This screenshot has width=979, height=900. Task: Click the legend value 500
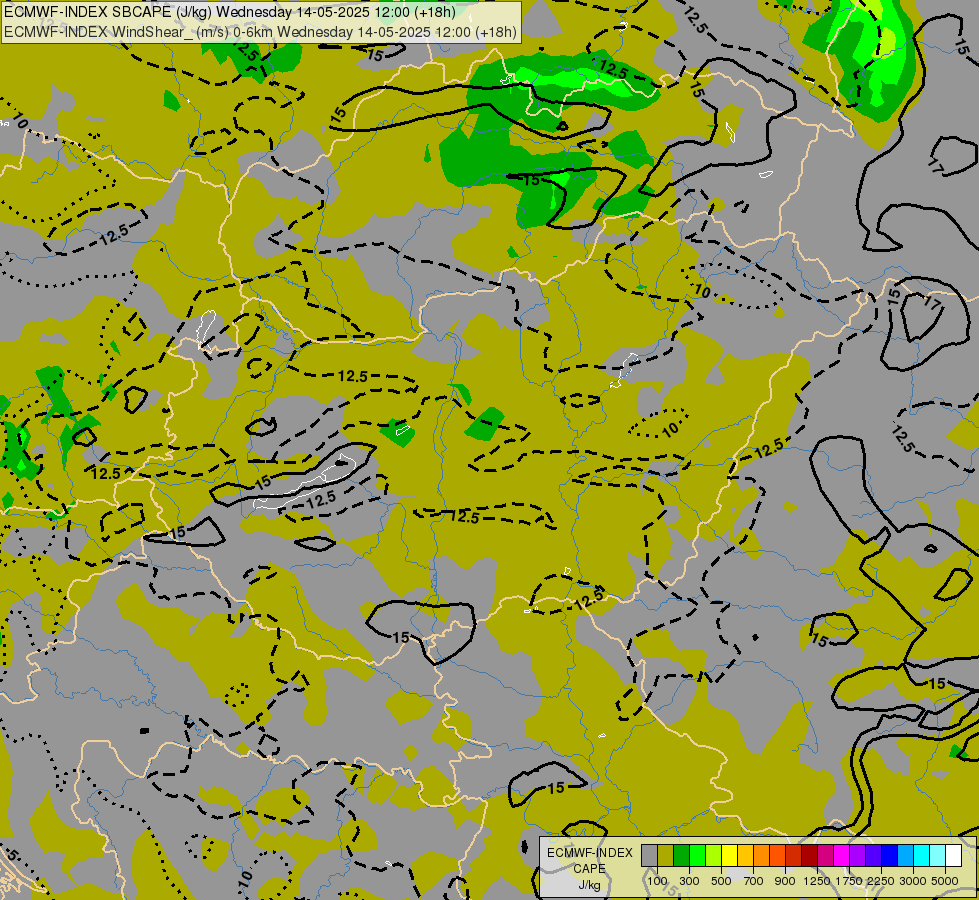721,881
